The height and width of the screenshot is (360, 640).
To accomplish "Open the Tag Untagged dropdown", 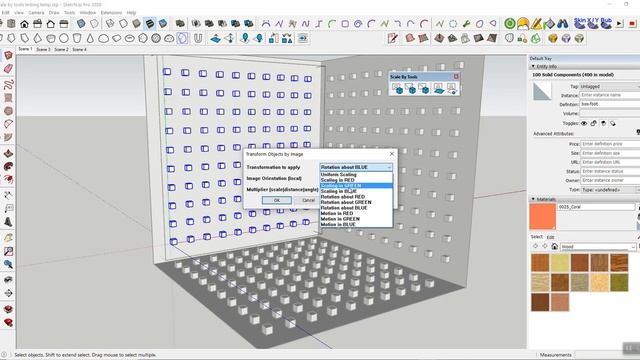I will point(610,87).
